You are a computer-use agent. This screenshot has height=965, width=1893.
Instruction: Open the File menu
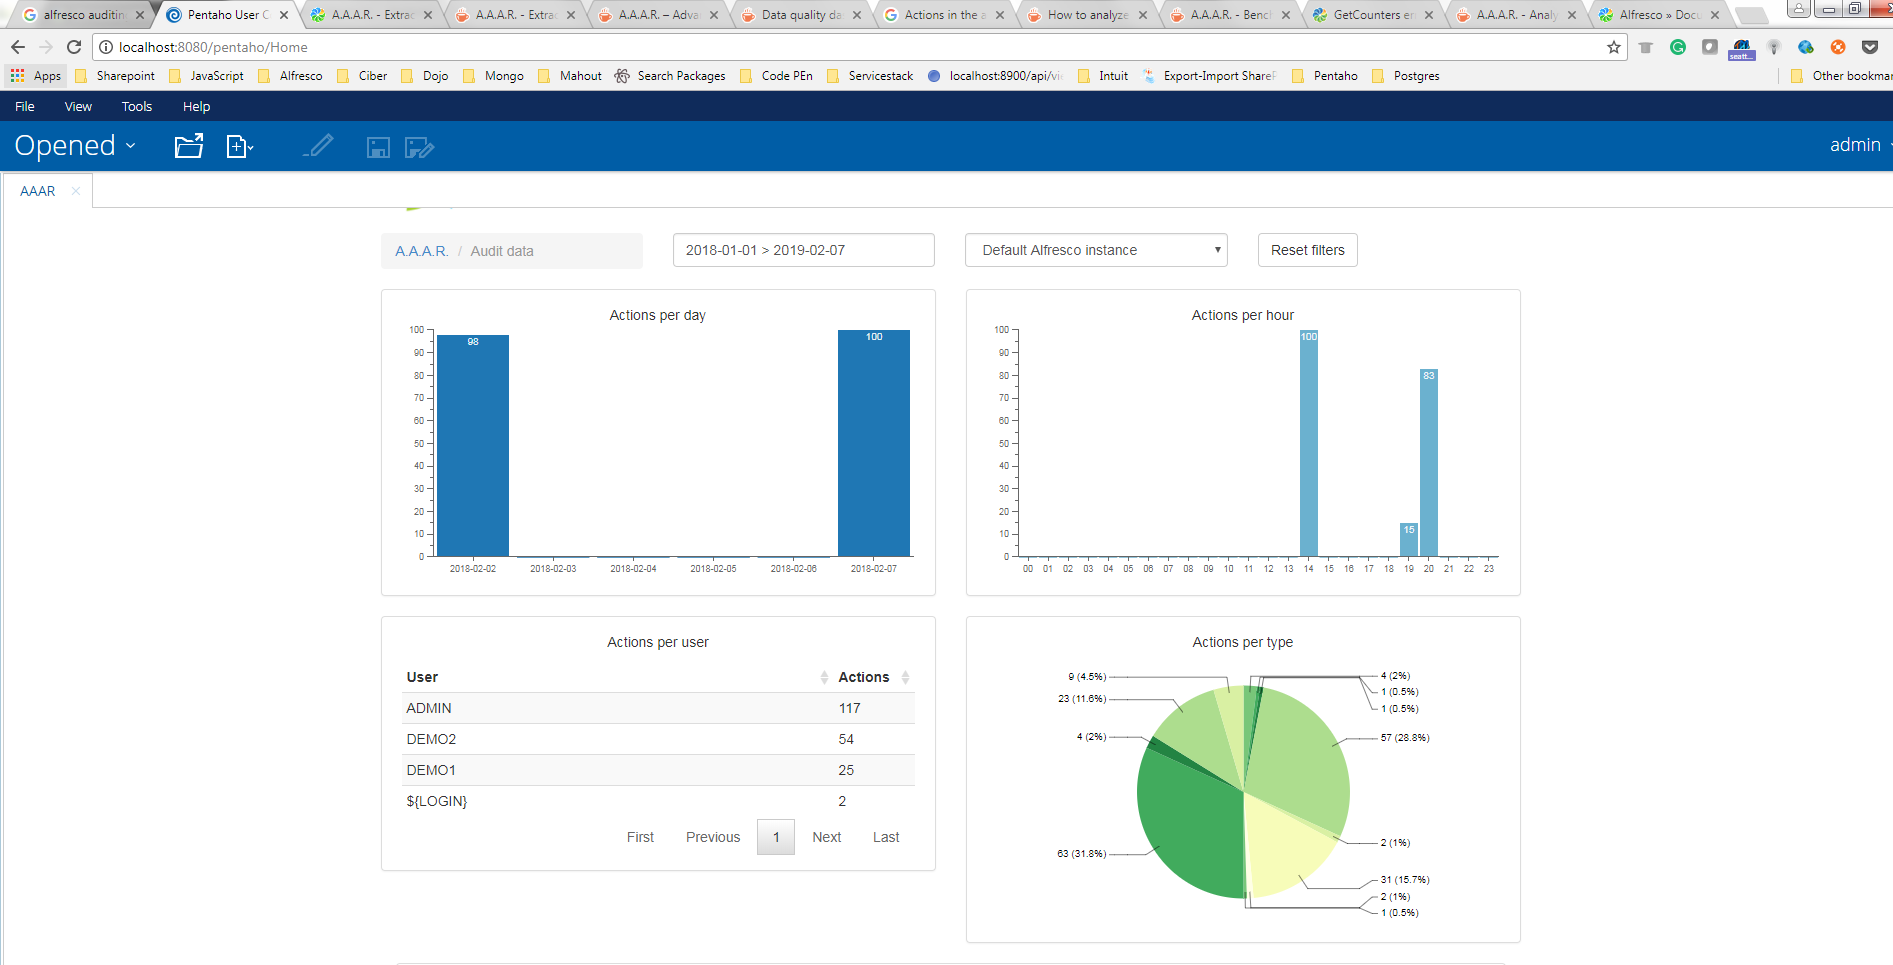click(x=25, y=107)
